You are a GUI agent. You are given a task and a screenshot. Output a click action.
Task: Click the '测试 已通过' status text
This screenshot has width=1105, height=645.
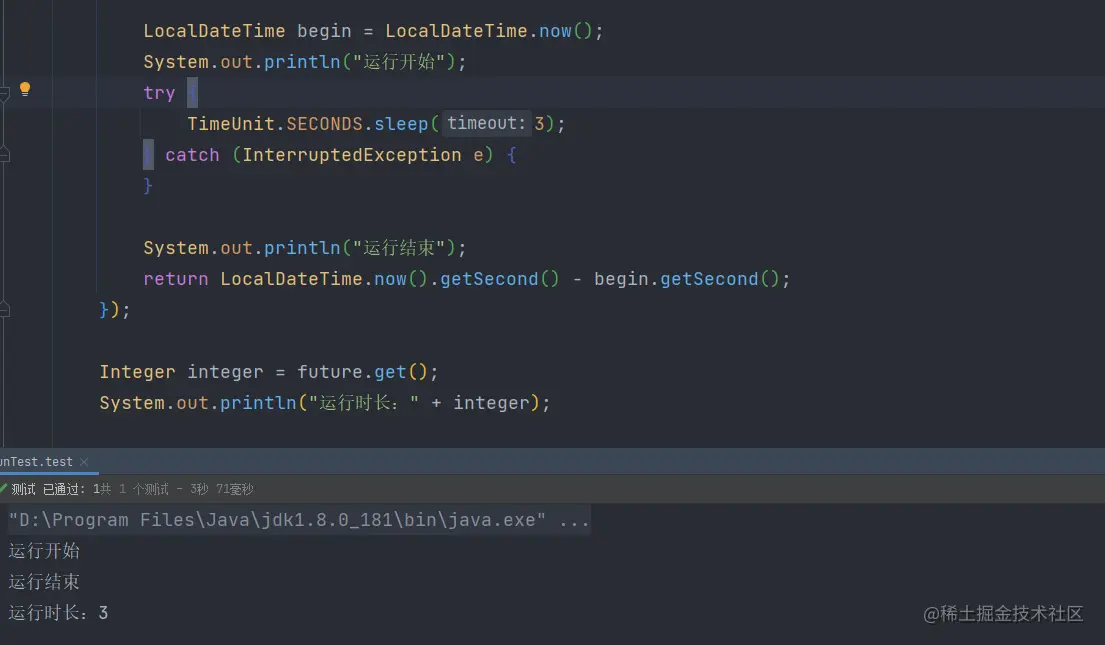[x=47, y=489]
